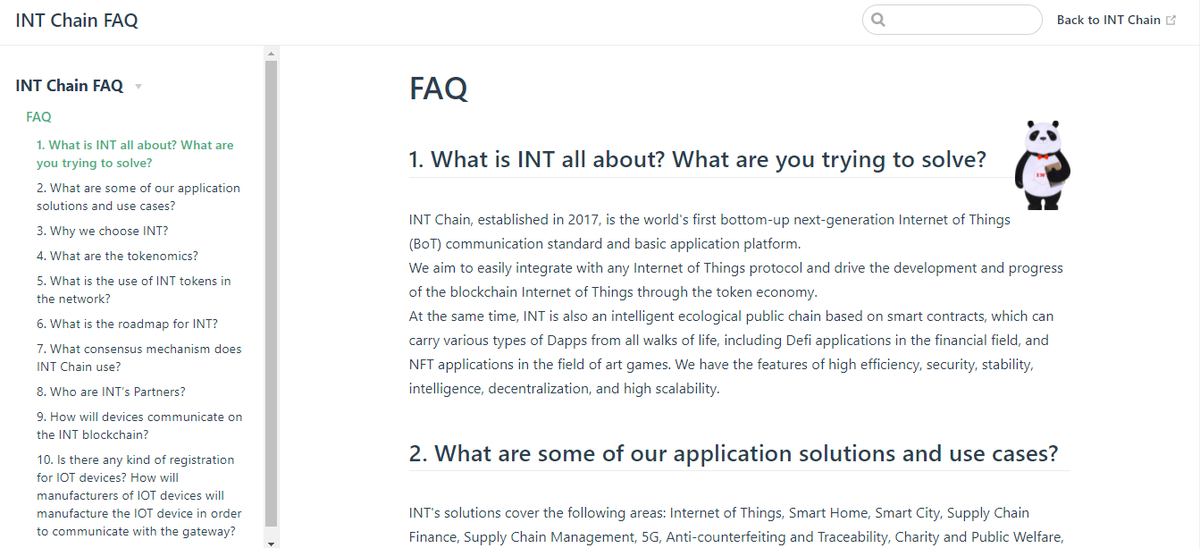
Task: Click the search magnifier icon
Action: coord(879,20)
